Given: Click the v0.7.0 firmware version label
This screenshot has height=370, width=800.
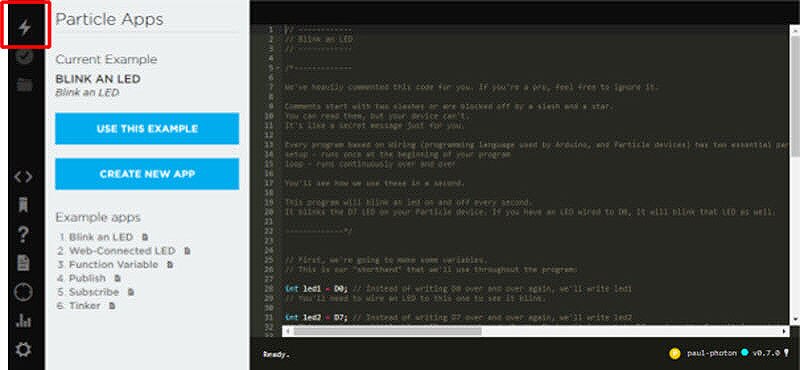Looking at the screenshot, I should point(766,353).
